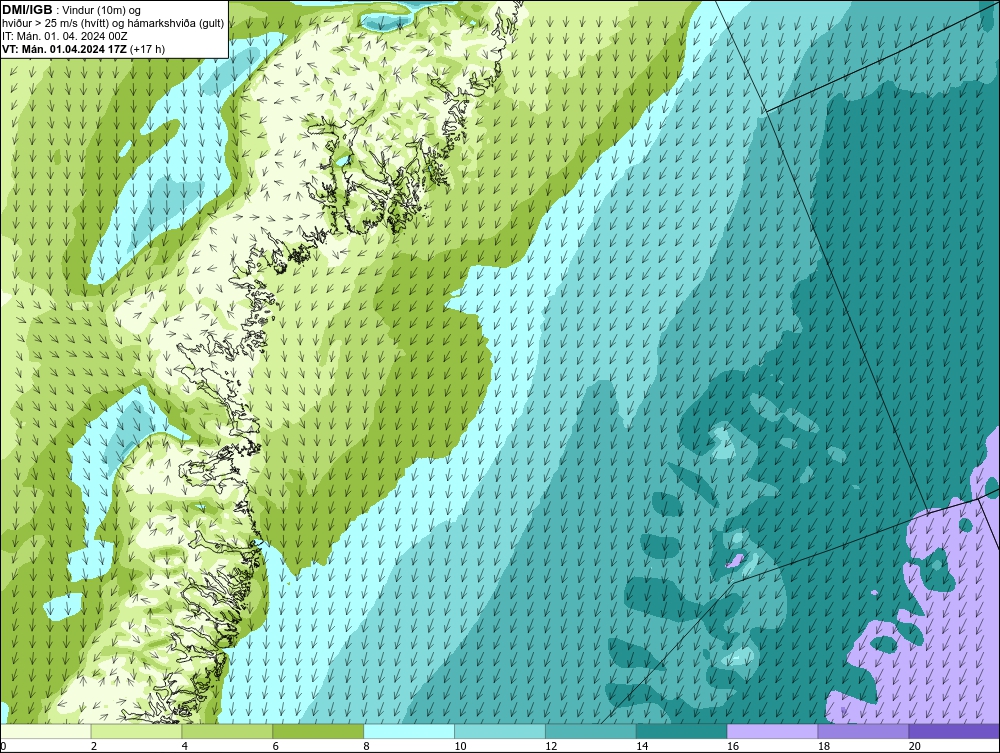
Task: Click the 2-4 m/s light green swatch
Action: [136, 731]
